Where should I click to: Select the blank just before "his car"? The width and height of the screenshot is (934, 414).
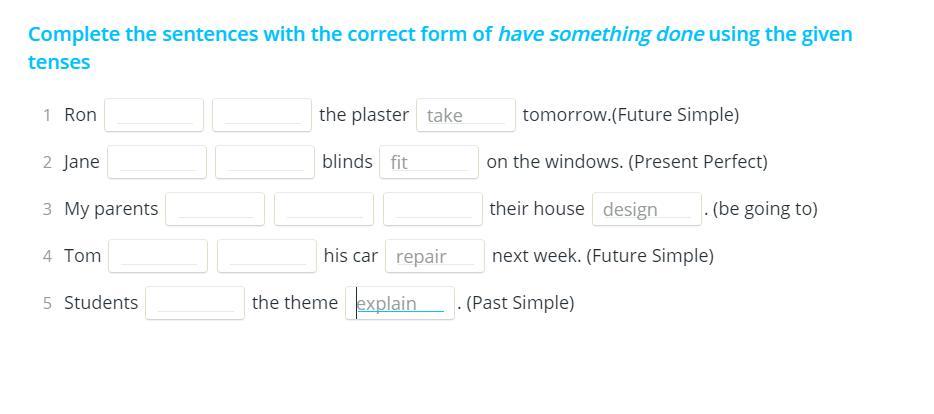[x=266, y=256]
